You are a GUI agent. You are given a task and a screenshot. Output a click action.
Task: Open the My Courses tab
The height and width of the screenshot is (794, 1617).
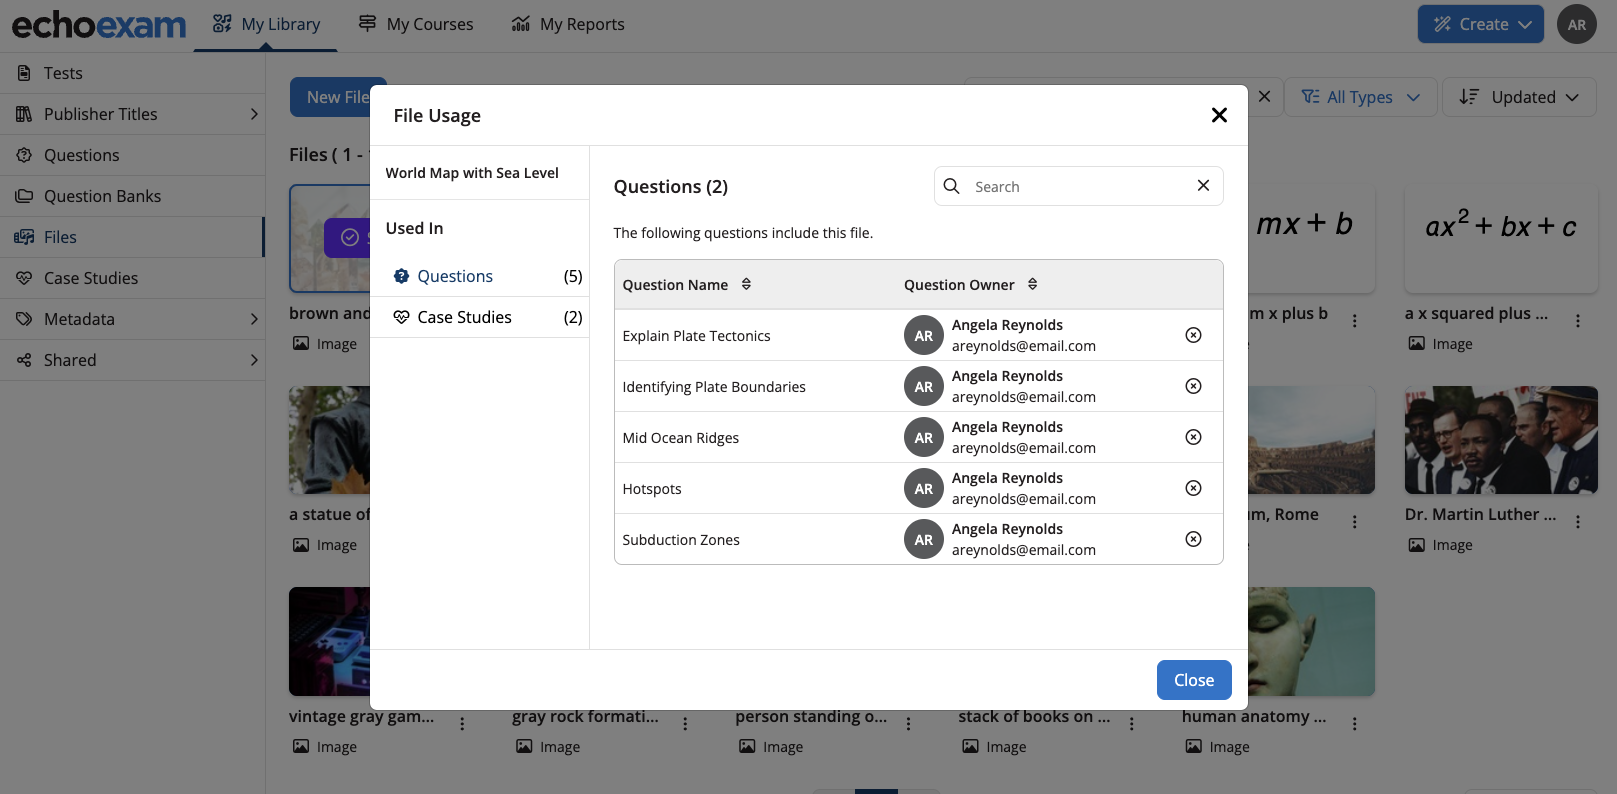pyautogui.click(x=416, y=24)
